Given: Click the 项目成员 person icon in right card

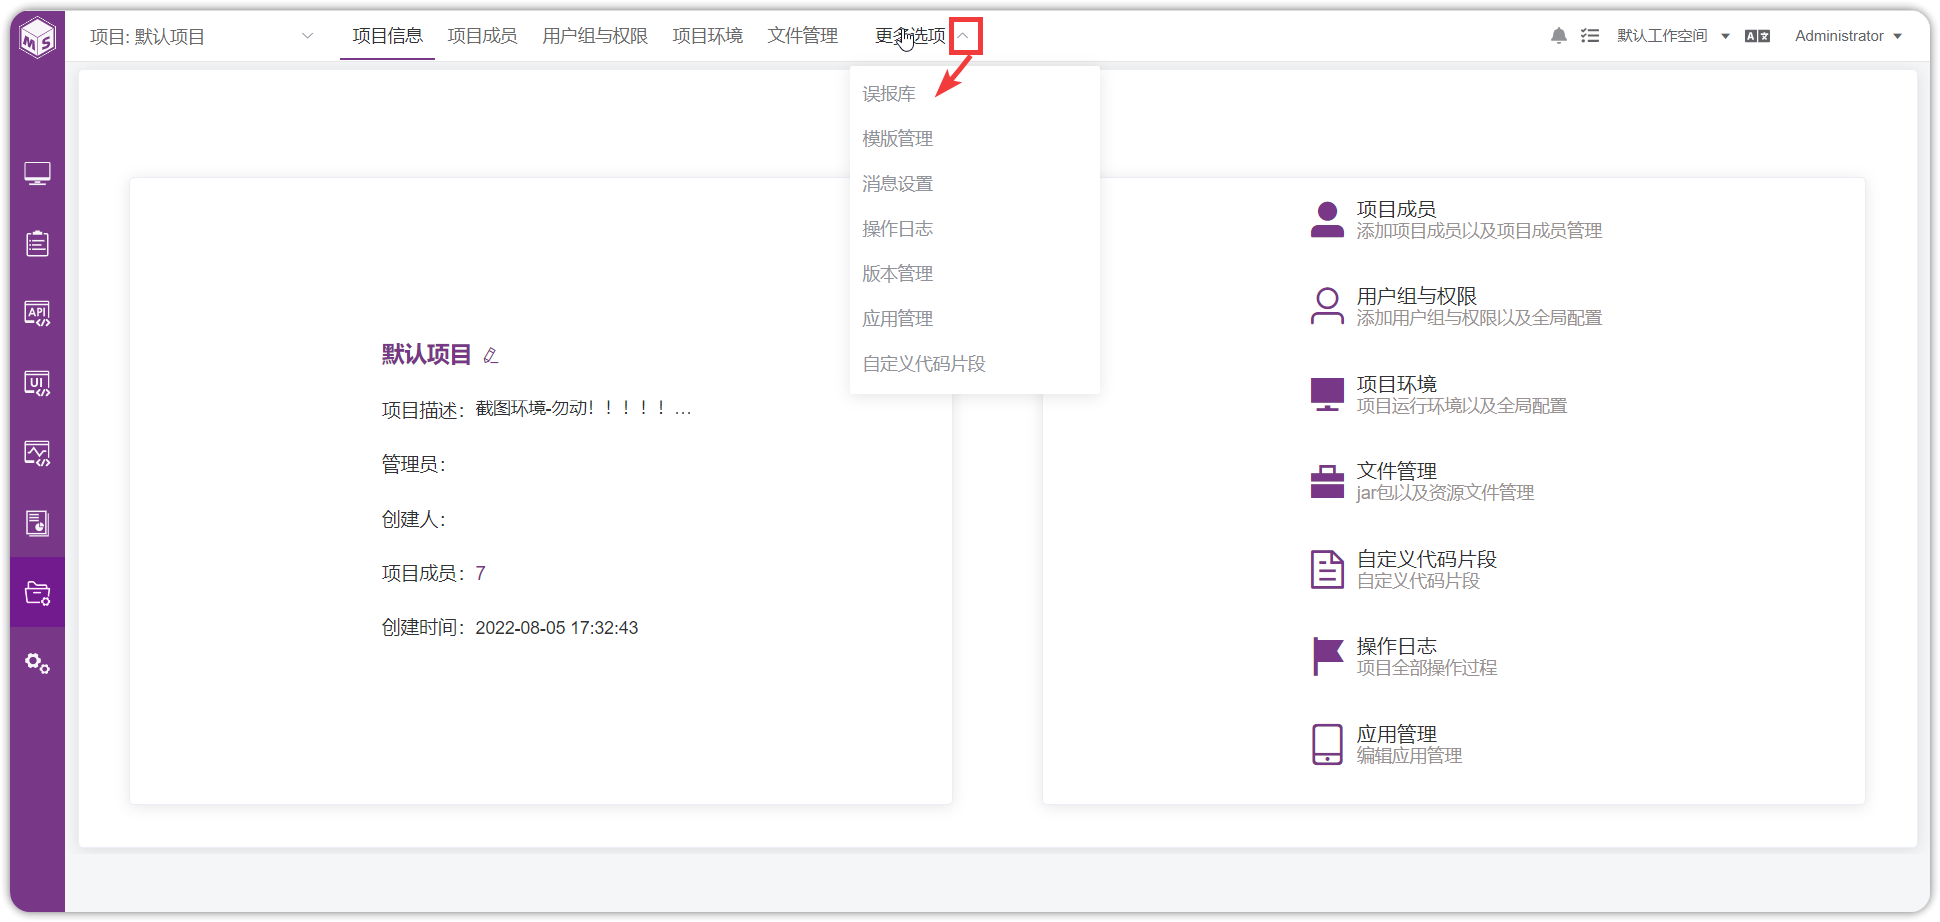Looking at the screenshot, I should (x=1327, y=219).
